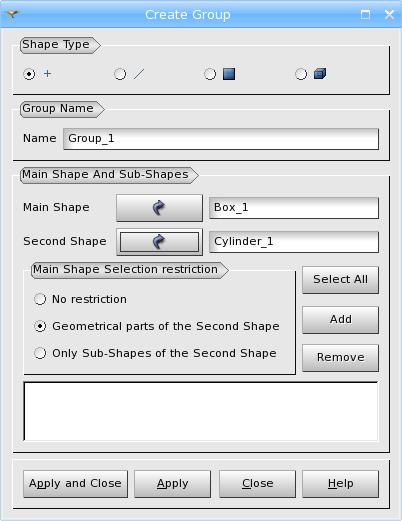Select the face shape type square icon

tap(229, 74)
